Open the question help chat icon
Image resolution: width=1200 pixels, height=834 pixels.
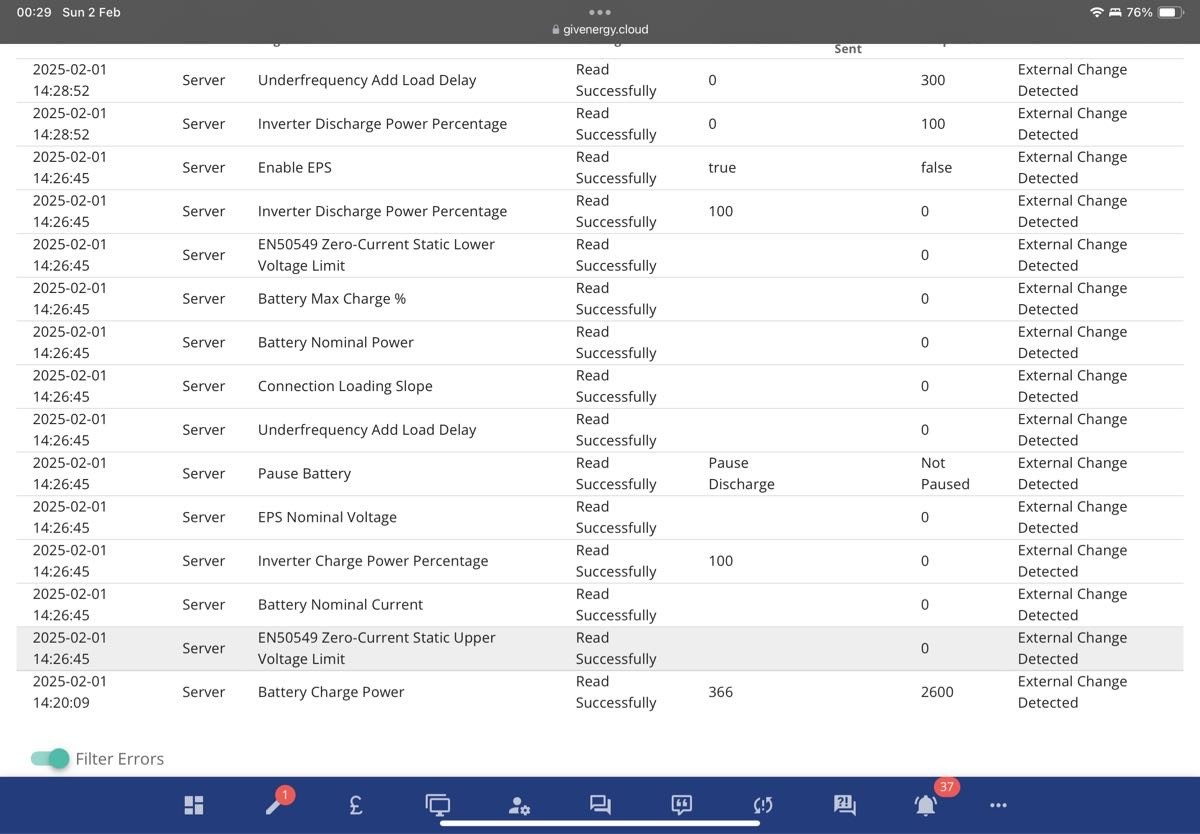tap(844, 805)
